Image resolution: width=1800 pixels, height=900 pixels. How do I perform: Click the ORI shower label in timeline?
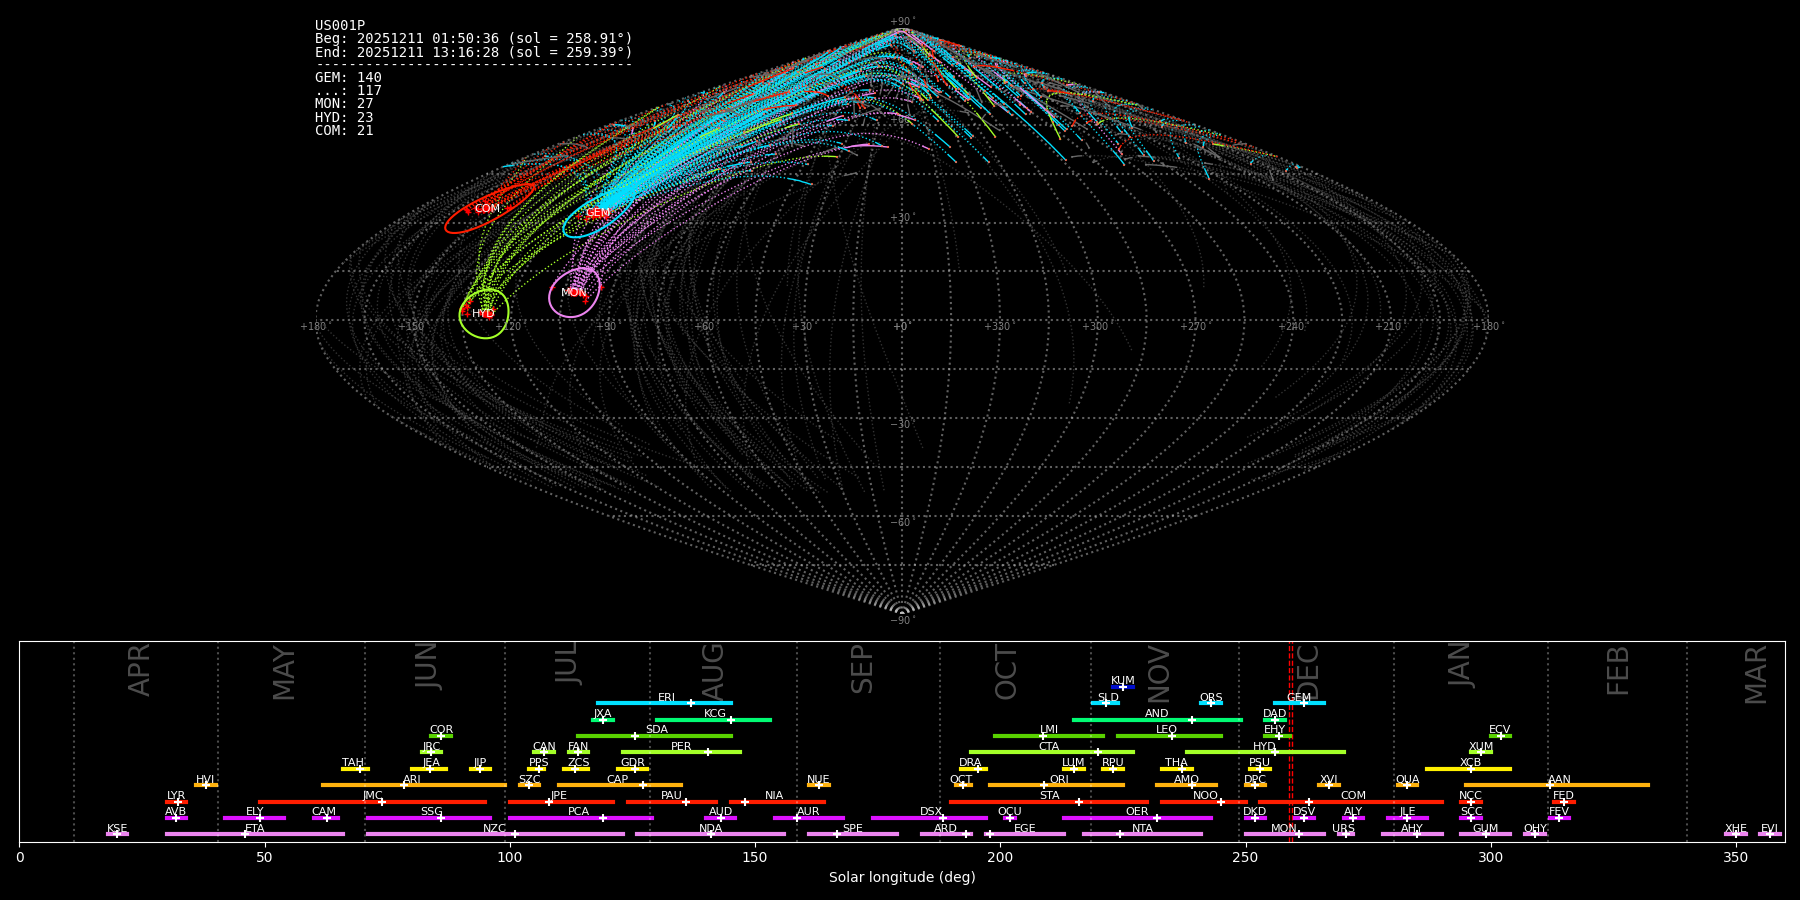click(x=1059, y=780)
